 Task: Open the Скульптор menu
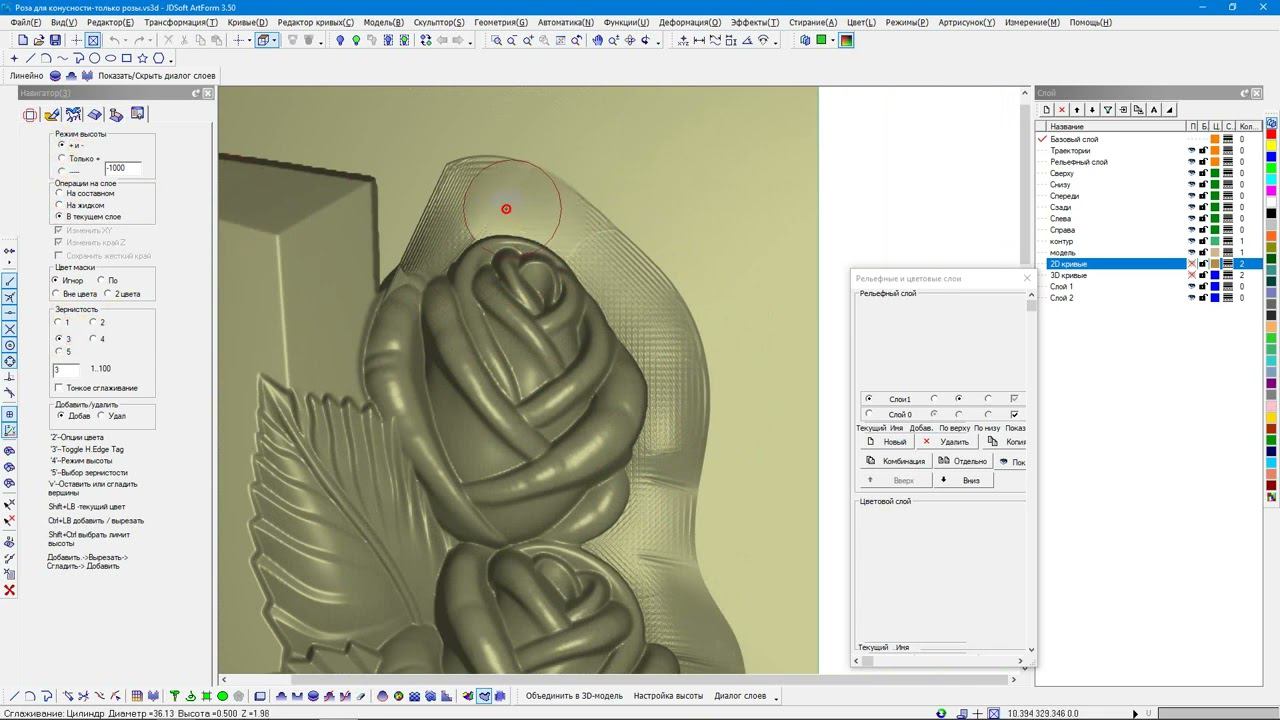point(438,22)
